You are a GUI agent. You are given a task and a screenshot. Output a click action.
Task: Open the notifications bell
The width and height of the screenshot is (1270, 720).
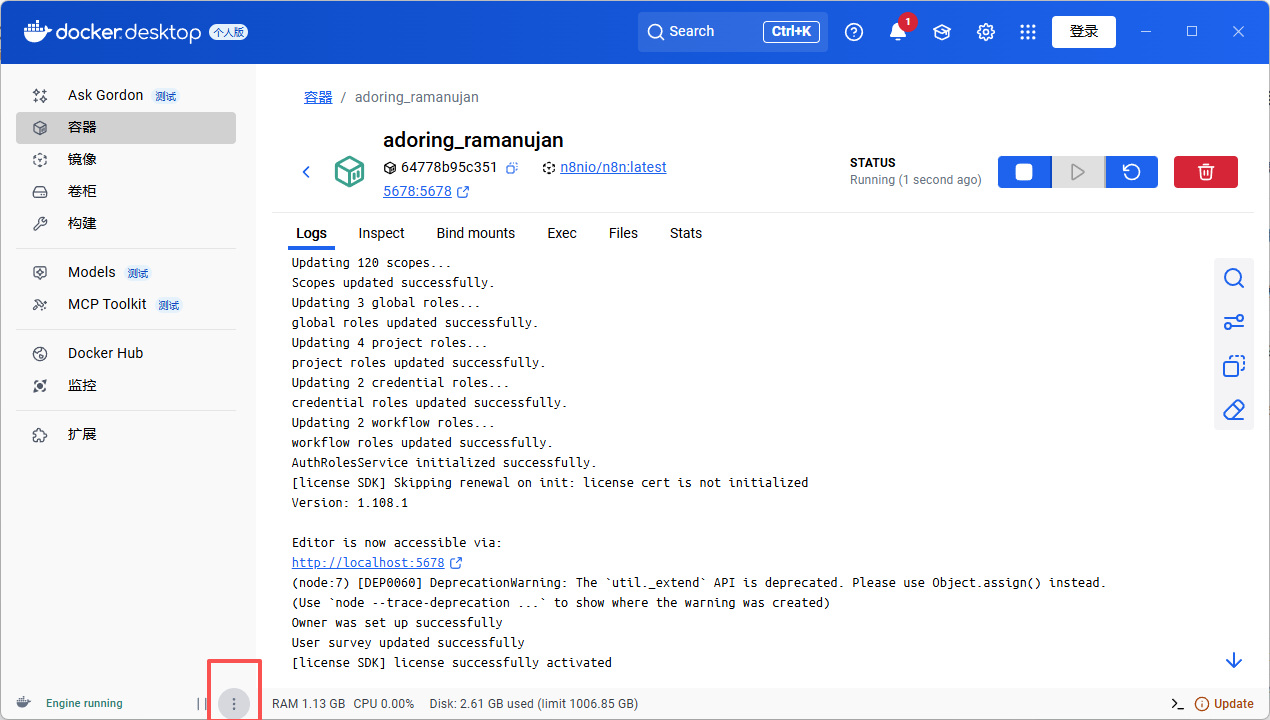click(898, 32)
